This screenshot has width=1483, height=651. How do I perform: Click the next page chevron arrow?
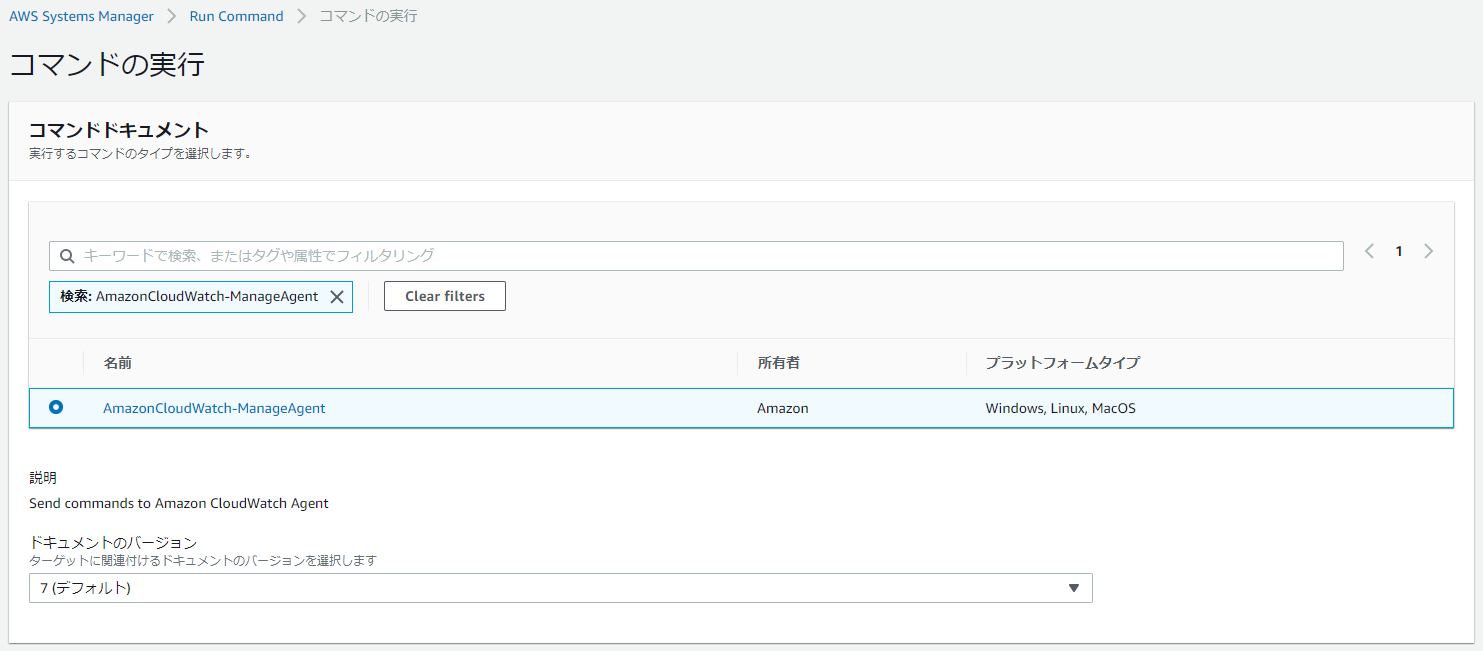[x=1429, y=251]
